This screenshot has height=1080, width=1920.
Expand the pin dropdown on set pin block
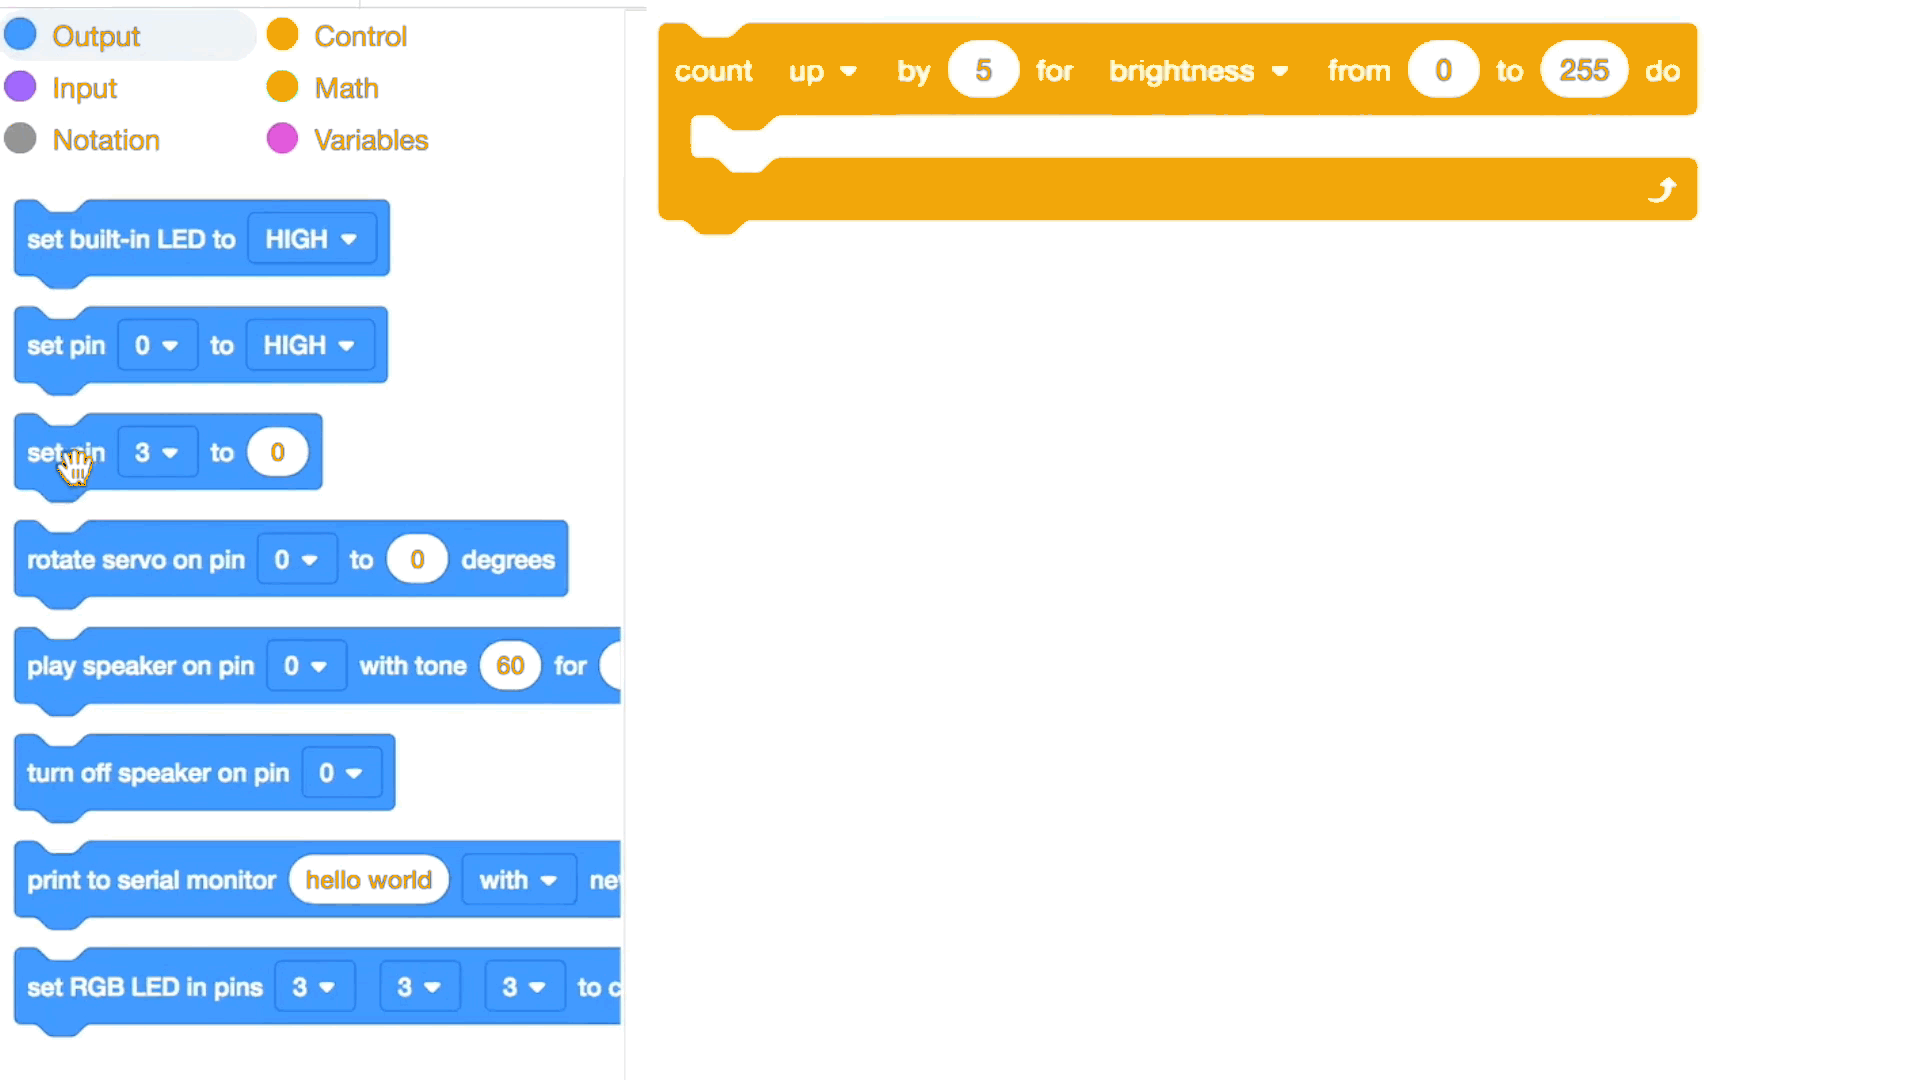(152, 344)
